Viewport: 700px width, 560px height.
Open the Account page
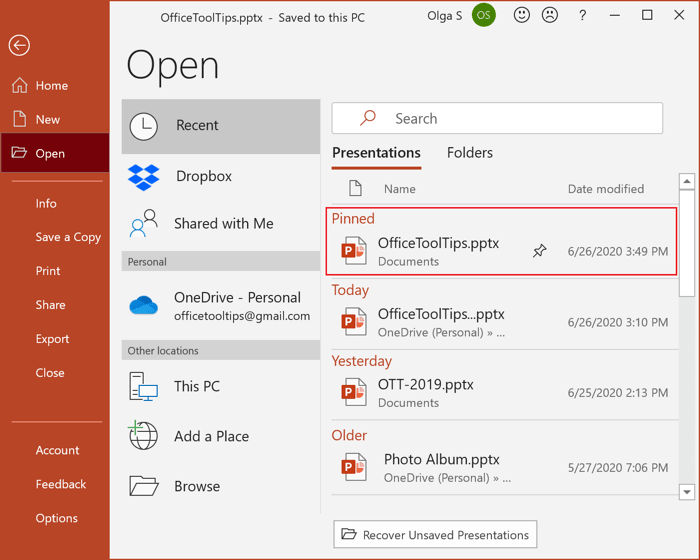55,450
